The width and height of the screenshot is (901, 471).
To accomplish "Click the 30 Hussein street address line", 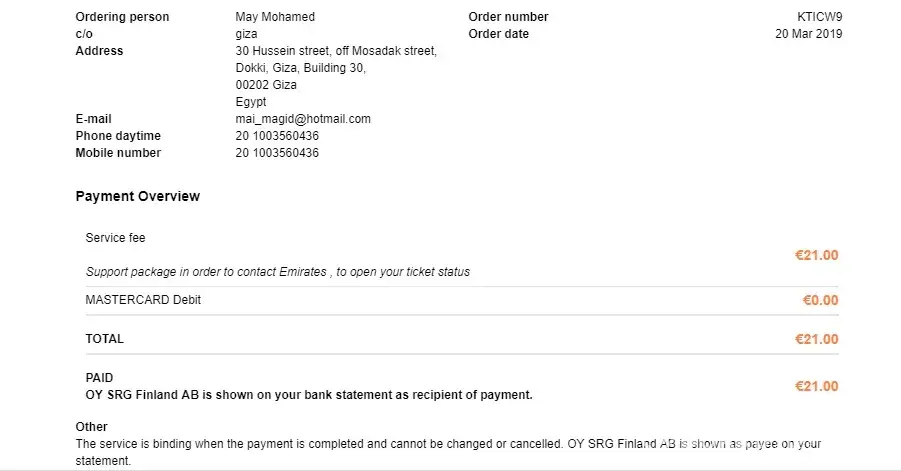I will [336, 51].
